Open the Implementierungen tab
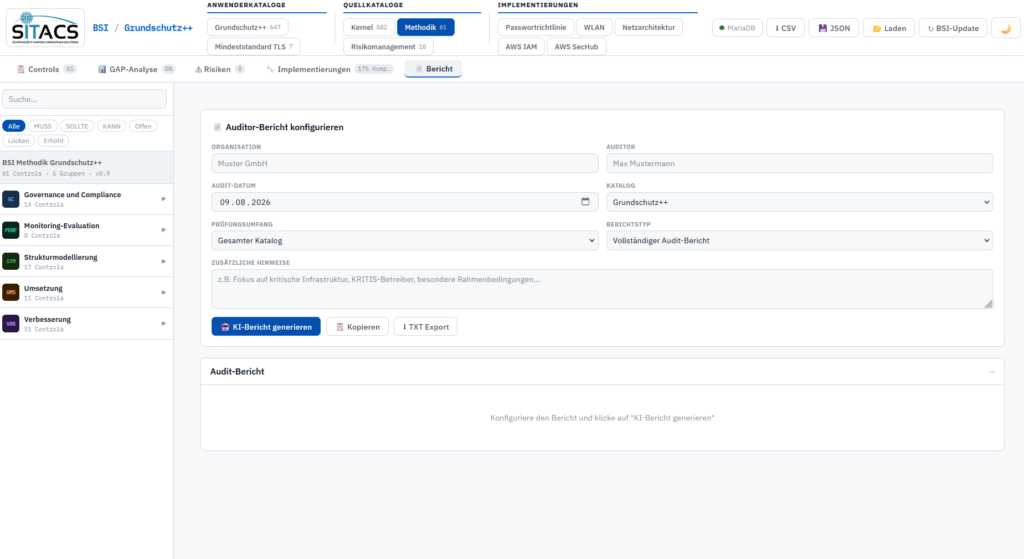1024x559 pixels. pyautogui.click(x=329, y=69)
